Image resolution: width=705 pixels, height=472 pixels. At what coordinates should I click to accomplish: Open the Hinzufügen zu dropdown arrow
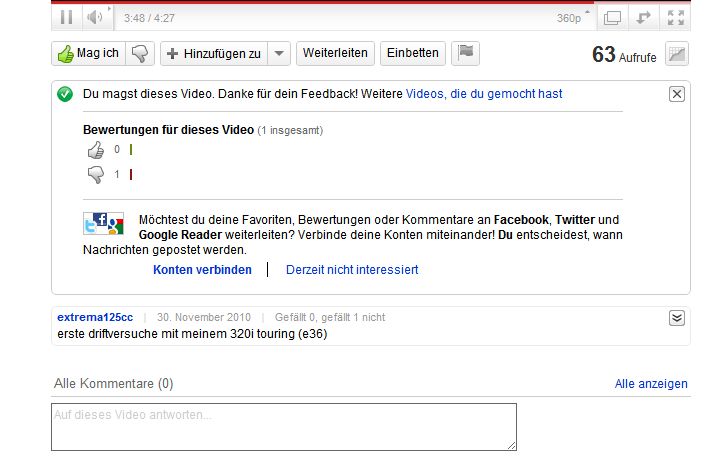point(279,53)
